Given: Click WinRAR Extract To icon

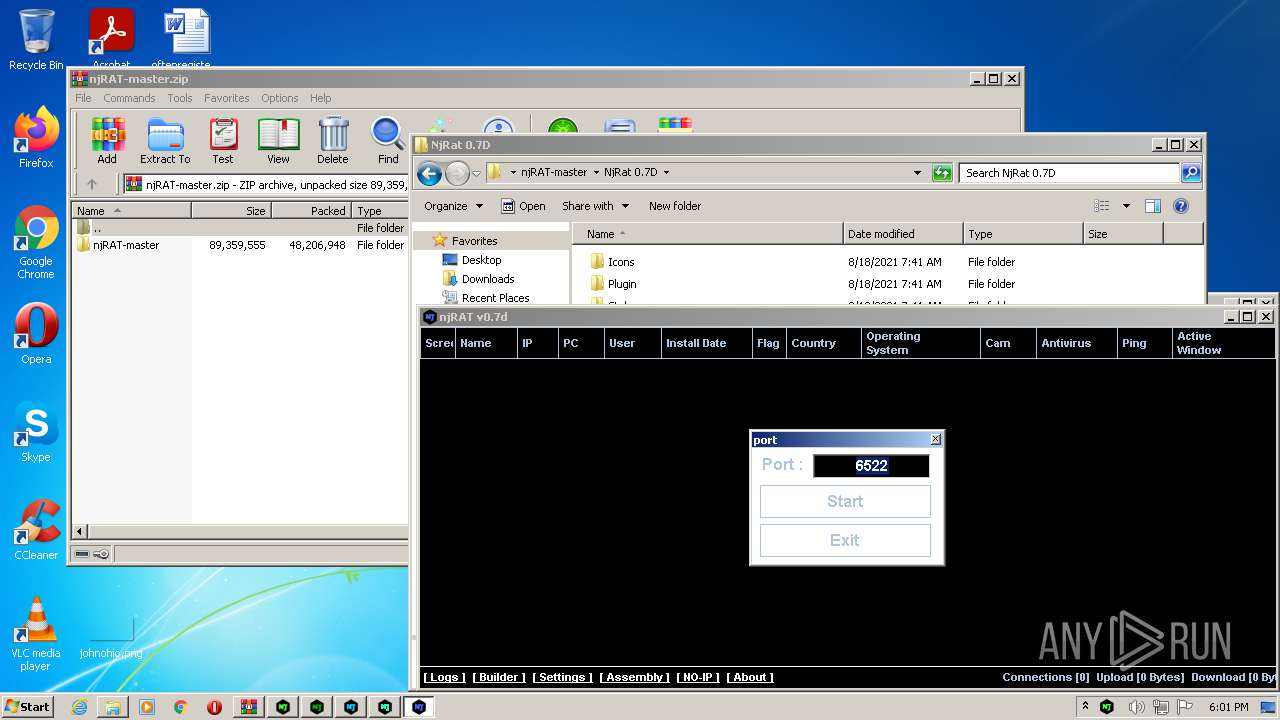Looking at the screenshot, I should click(x=165, y=140).
